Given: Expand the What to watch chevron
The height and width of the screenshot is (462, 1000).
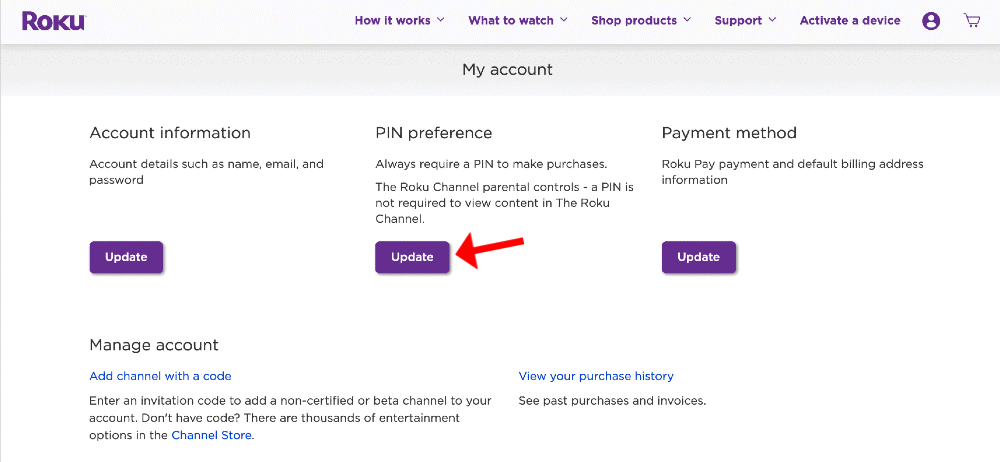Looking at the screenshot, I should point(564,21).
